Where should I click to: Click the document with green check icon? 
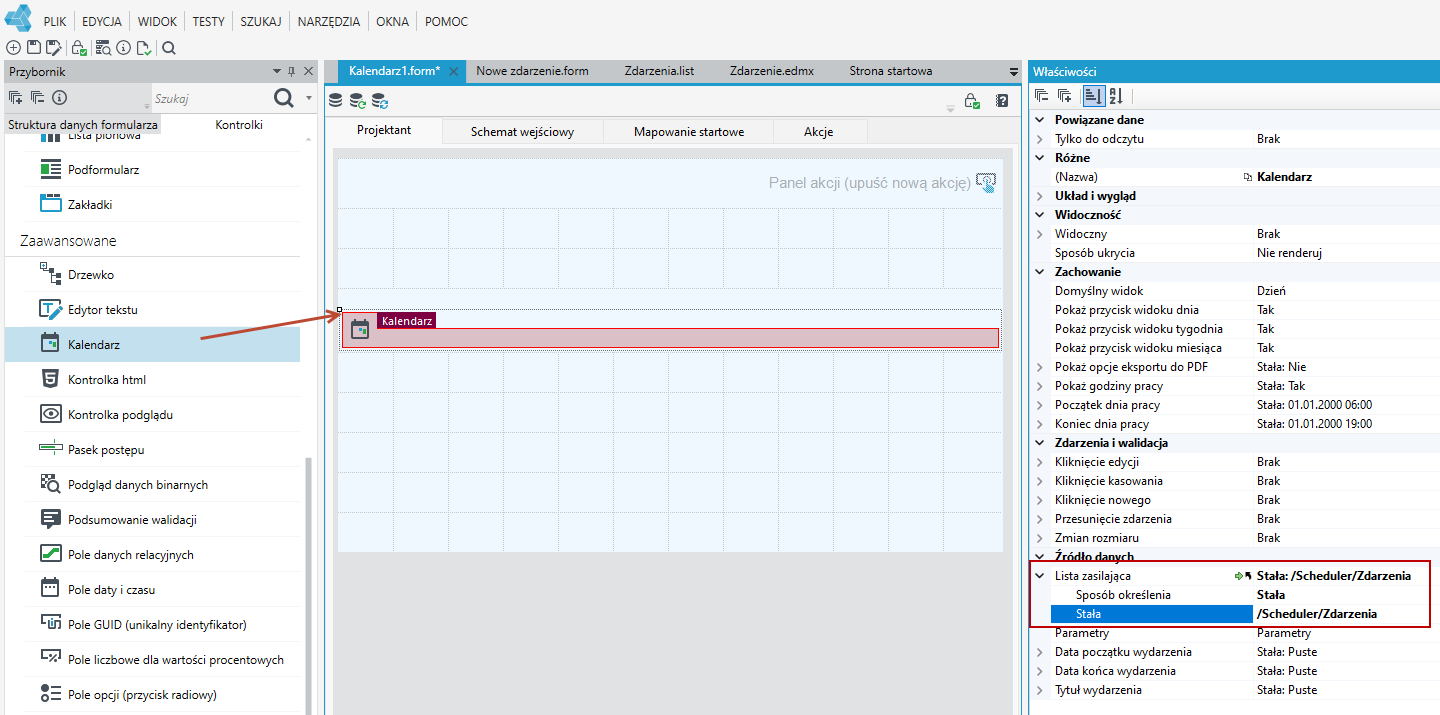coord(144,47)
